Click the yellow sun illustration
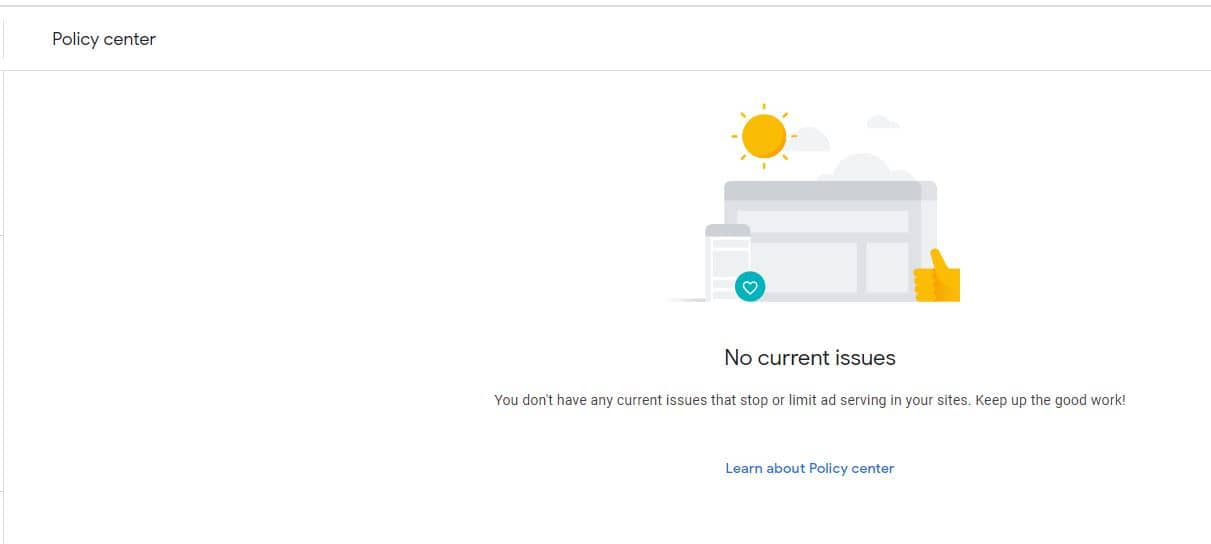The image size is (1211, 544). (764, 135)
